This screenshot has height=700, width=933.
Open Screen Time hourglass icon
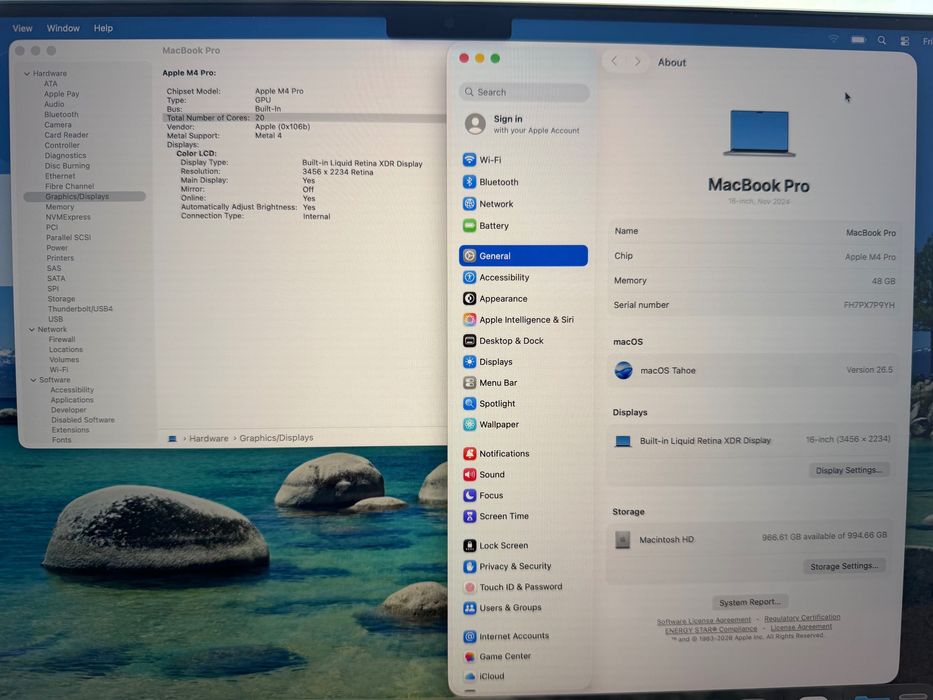click(469, 516)
